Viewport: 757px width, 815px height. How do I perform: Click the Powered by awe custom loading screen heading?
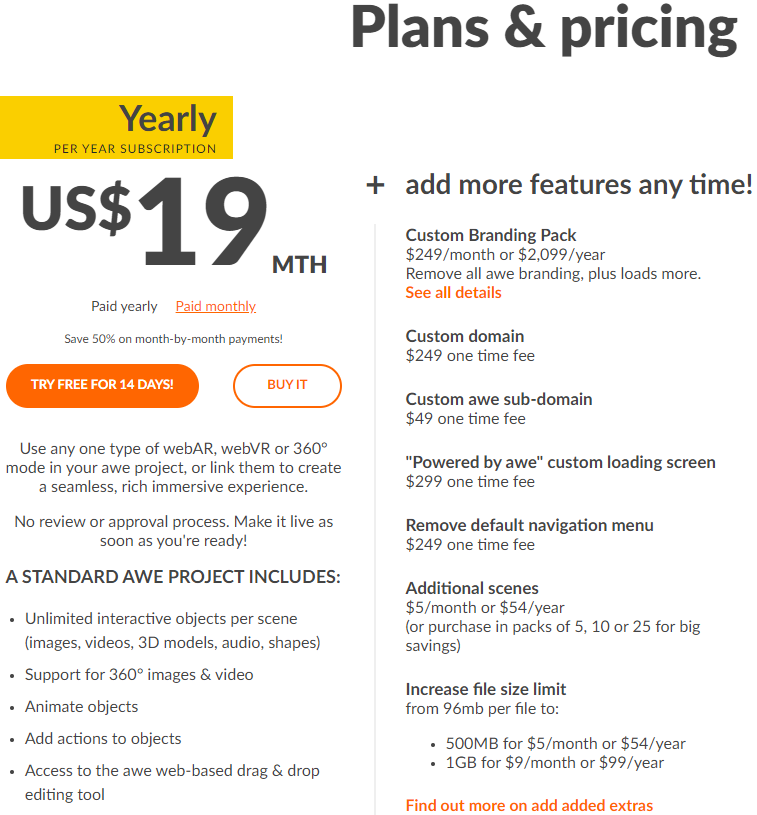click(560, 462)
